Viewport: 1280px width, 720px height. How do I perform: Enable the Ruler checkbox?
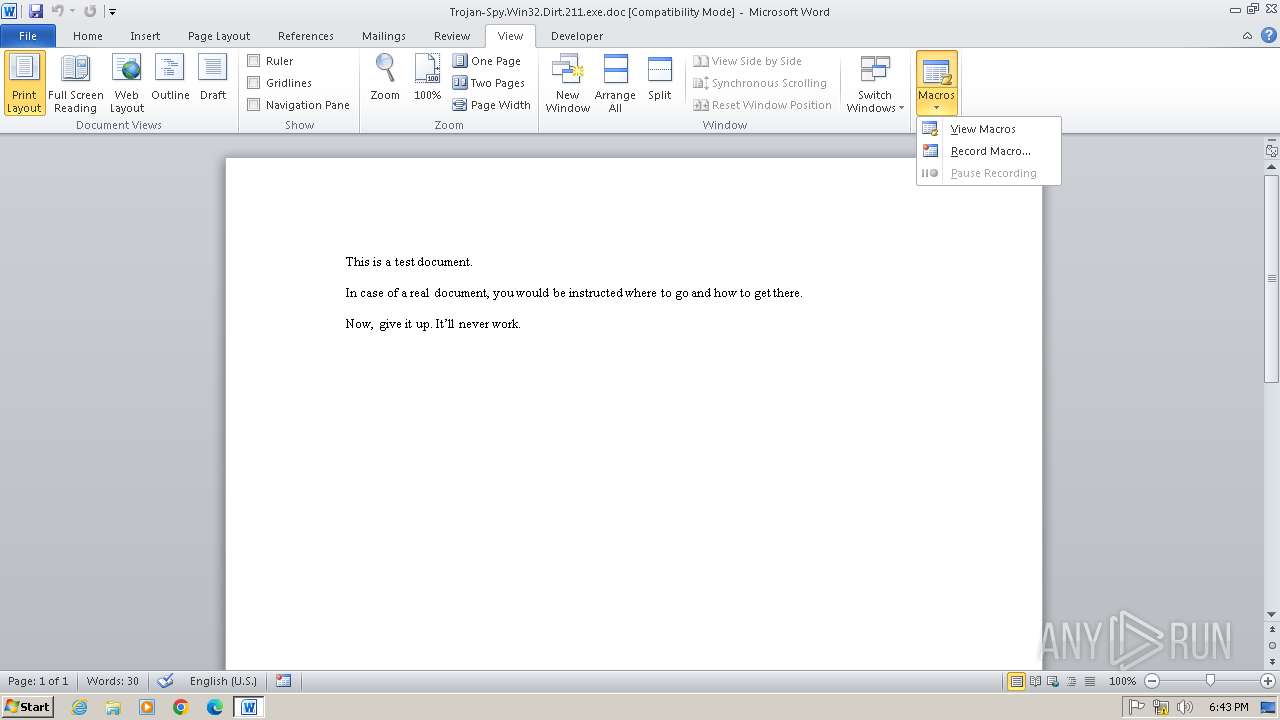tap(254, 61)
